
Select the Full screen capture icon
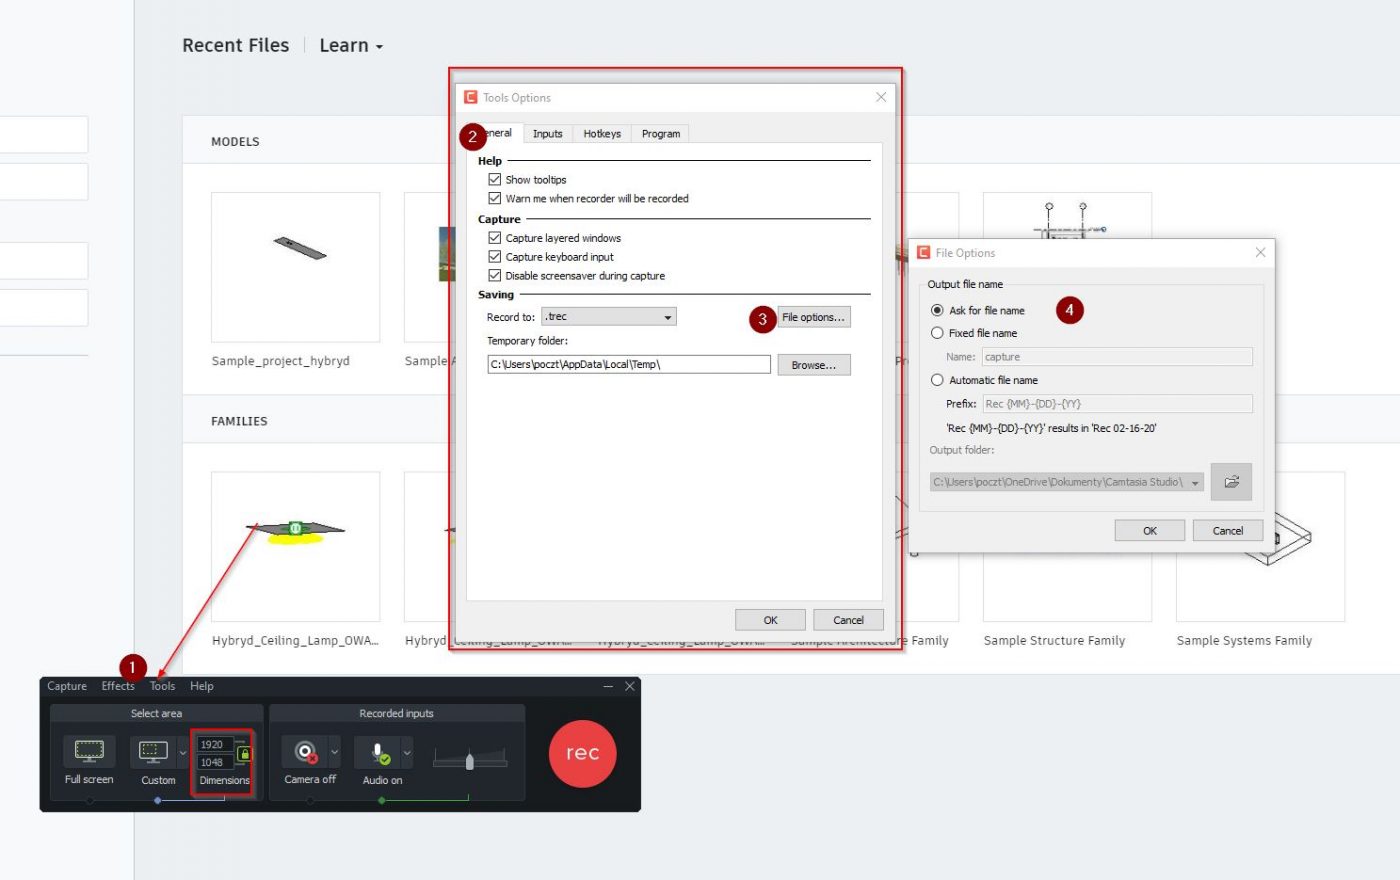pos(89,751)
